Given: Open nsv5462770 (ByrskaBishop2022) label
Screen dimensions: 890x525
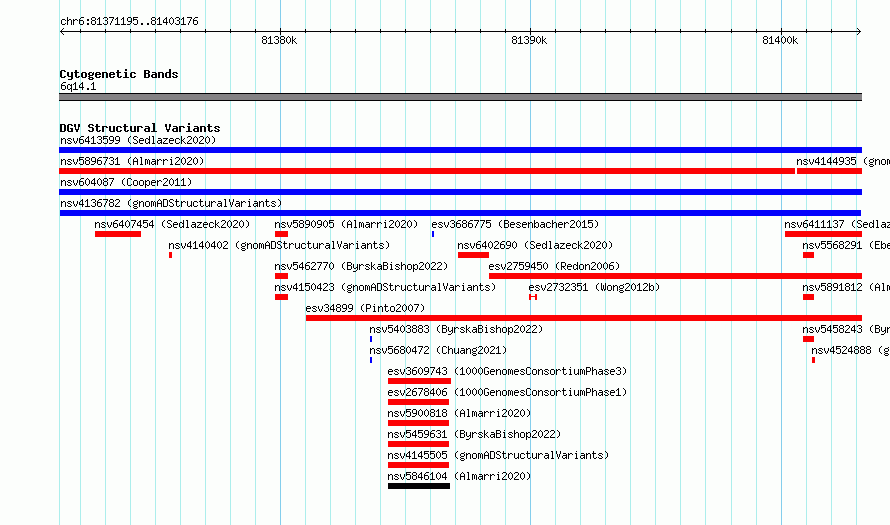Looking at the screenshot, I should tap(361, 266).
